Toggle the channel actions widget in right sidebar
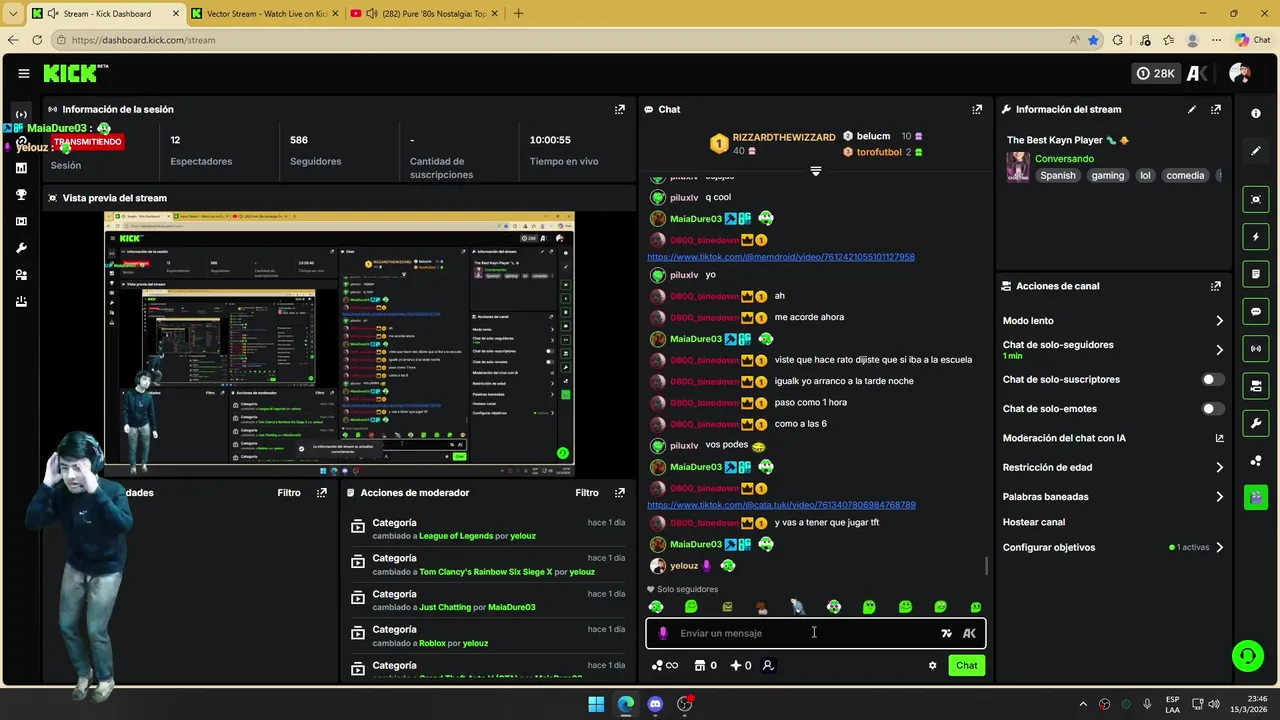The image size is (1280, 720). click(x=1256, y=386)
